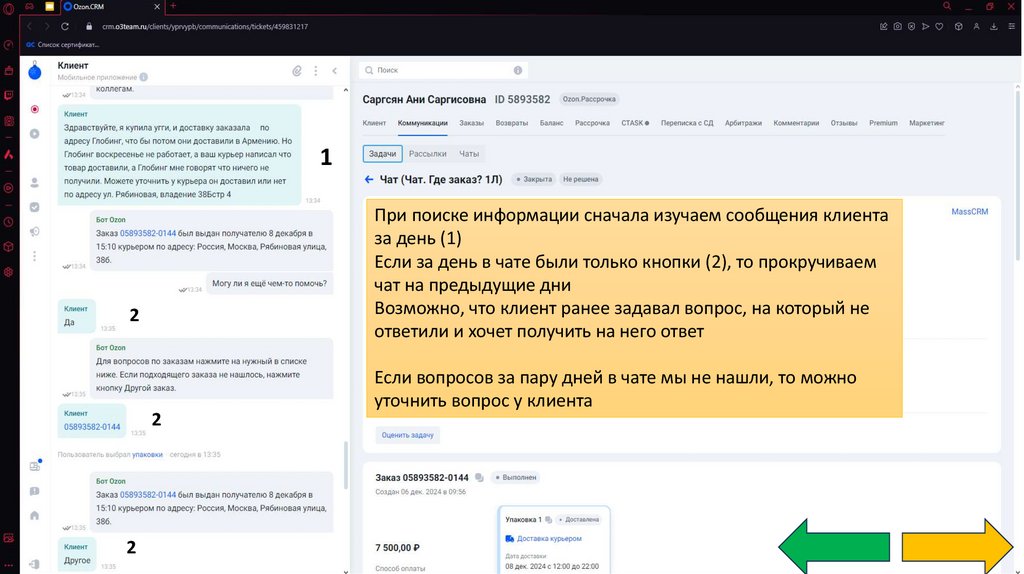Open the Переписка с СД tab

tap(687, 123)
